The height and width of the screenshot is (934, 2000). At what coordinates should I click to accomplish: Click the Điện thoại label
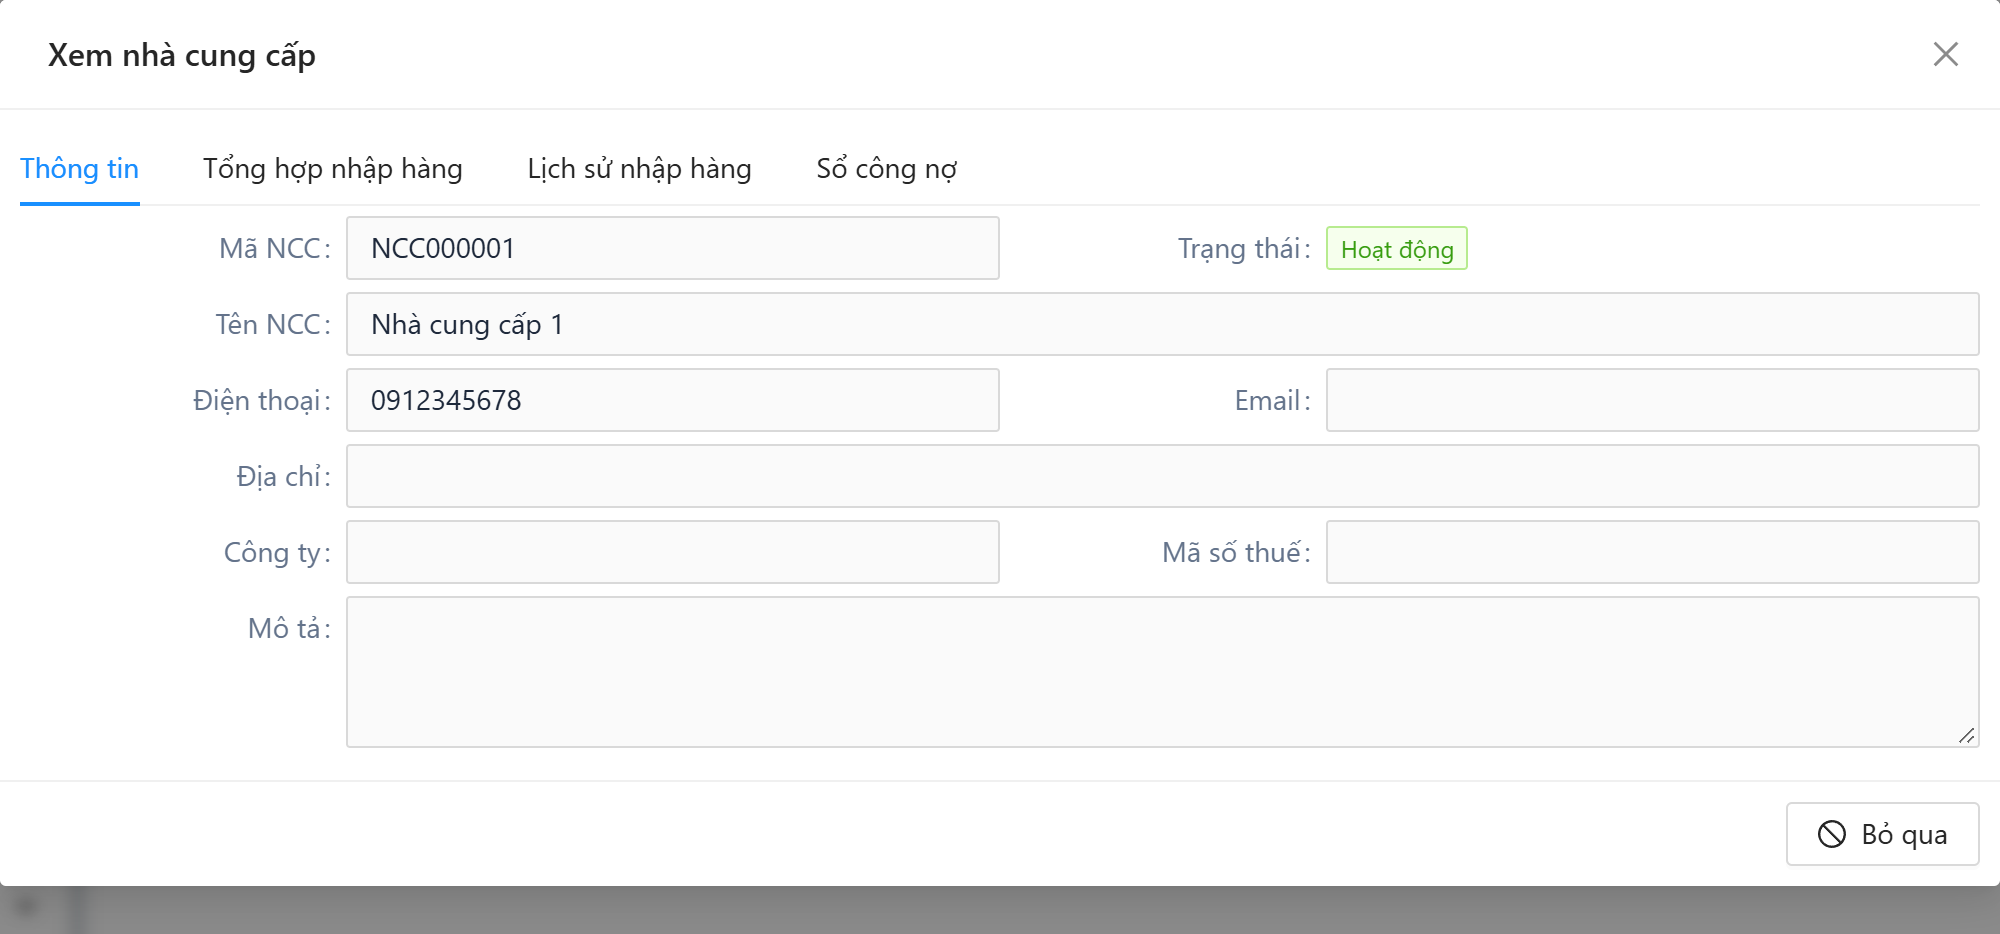pyautogui.click(x=262, y=400)
